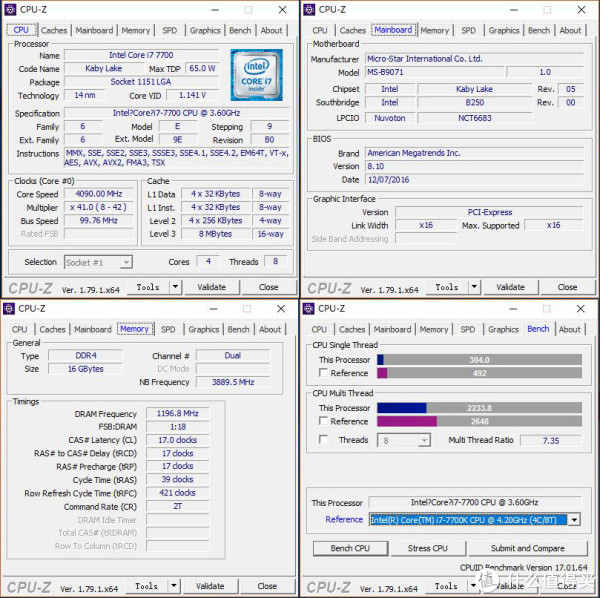
Task: Click LPCIO value NCT6683
Action: [475, 118]
